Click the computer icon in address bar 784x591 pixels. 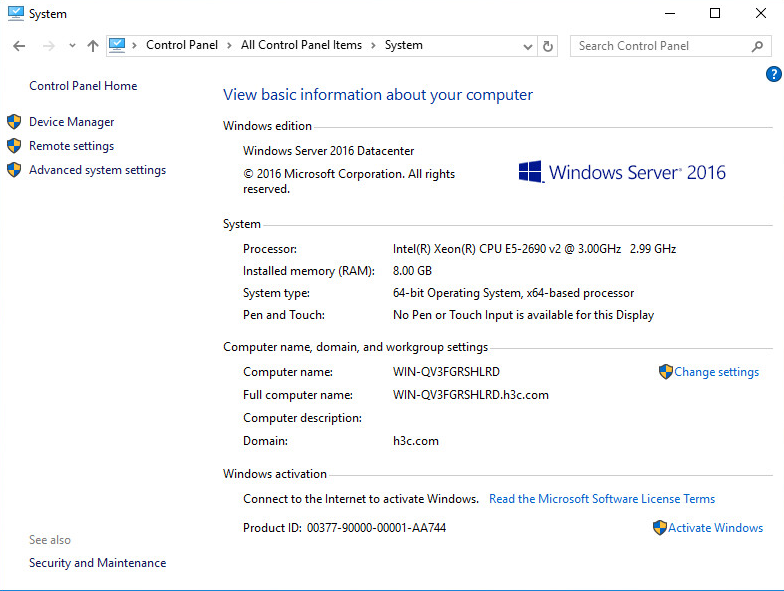(x=117, y=46)
